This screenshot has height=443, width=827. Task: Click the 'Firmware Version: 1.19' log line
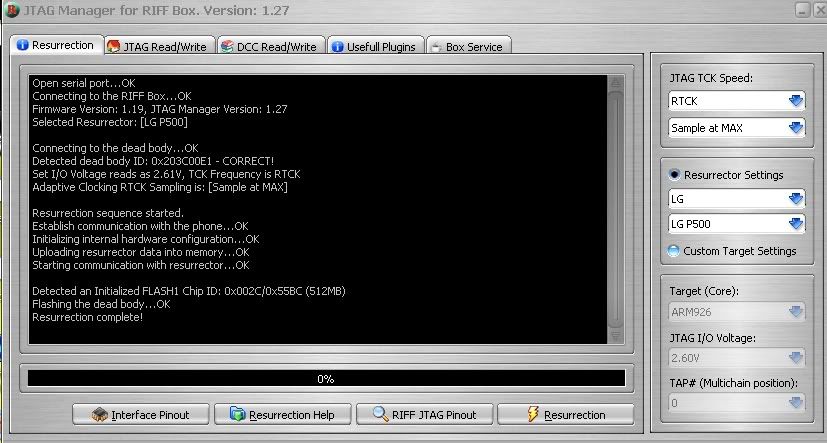click(x=160, y=109)
